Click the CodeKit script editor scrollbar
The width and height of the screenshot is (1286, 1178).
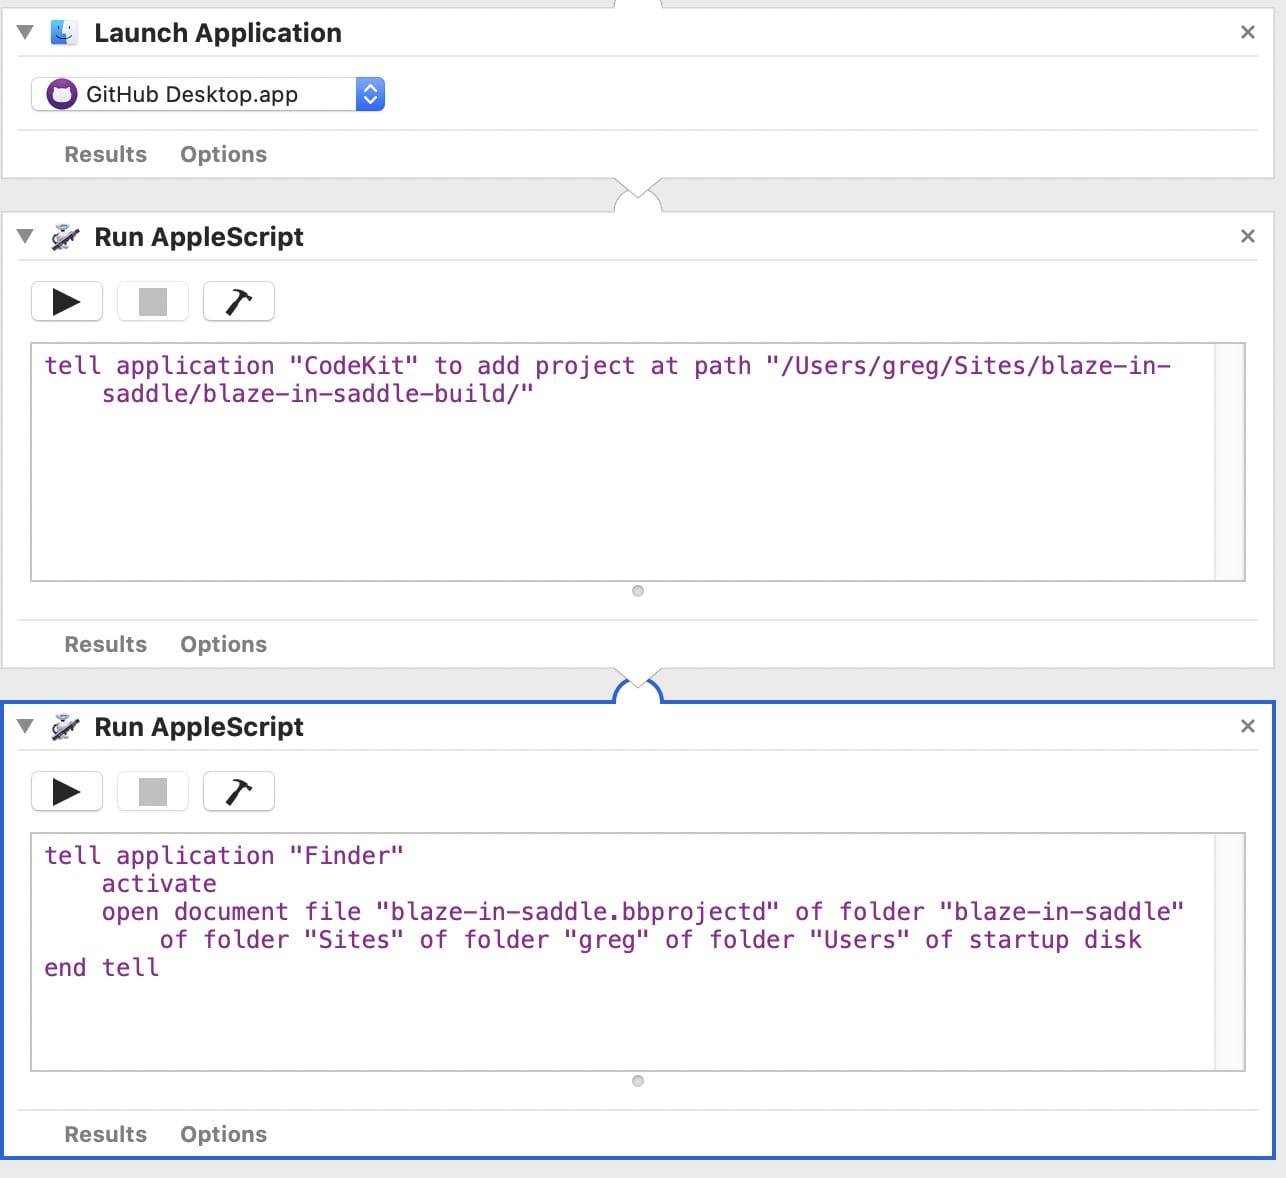(1229, 461)
